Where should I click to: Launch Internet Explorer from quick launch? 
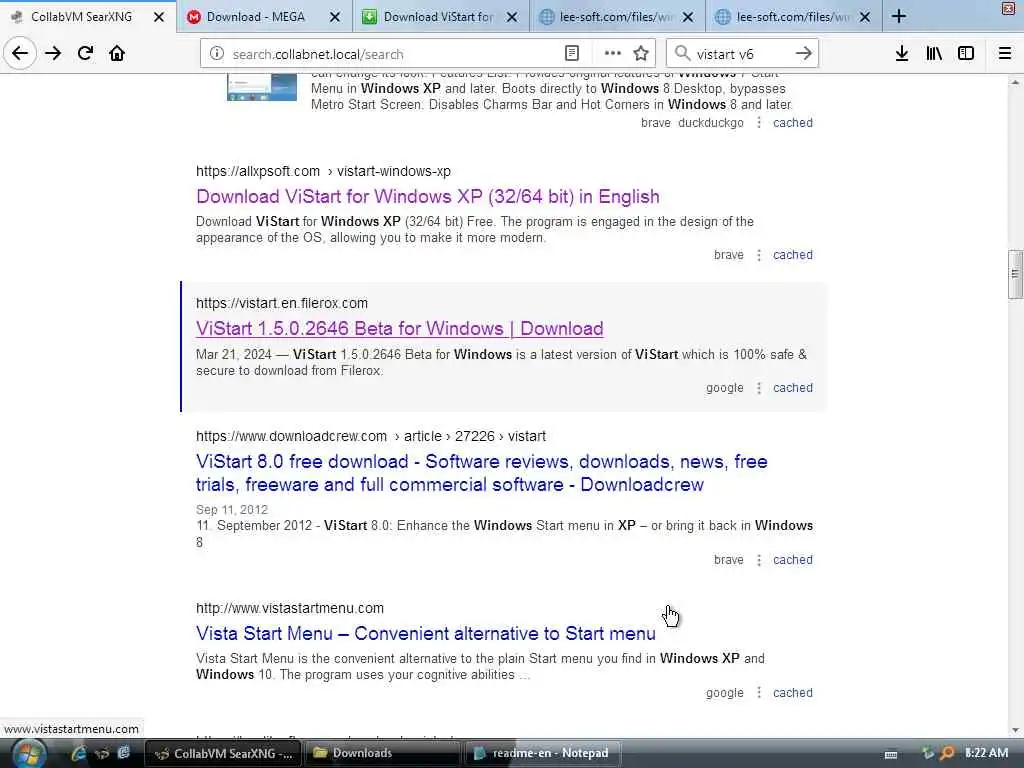click(x=78, y=753)
